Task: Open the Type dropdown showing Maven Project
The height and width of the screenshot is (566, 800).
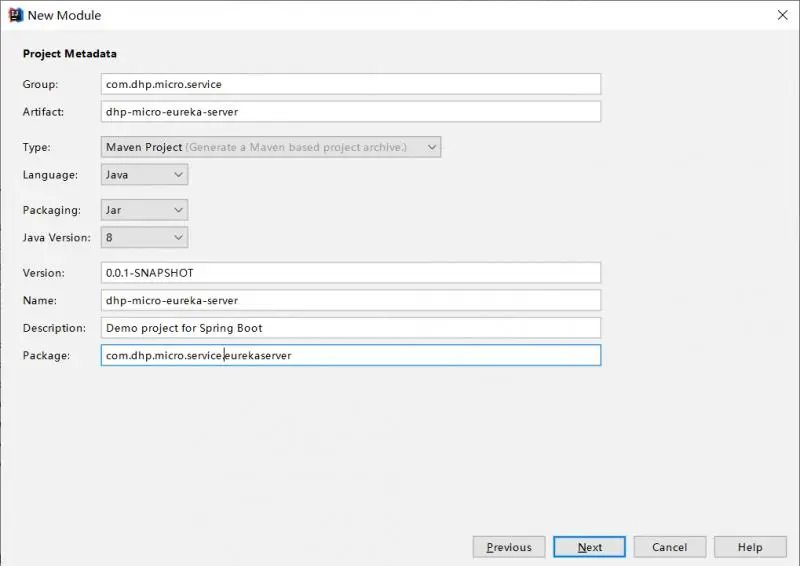Action: (271, 147)
